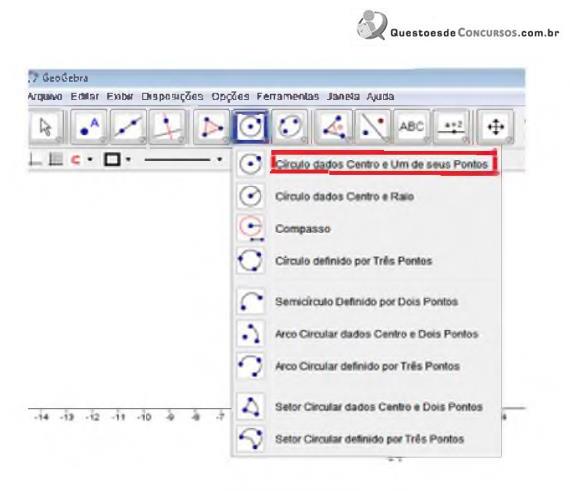Open the point capturing dropdown arrow
Screen dimensions: 570x491
pyautogui.click(x=90, y=159)
